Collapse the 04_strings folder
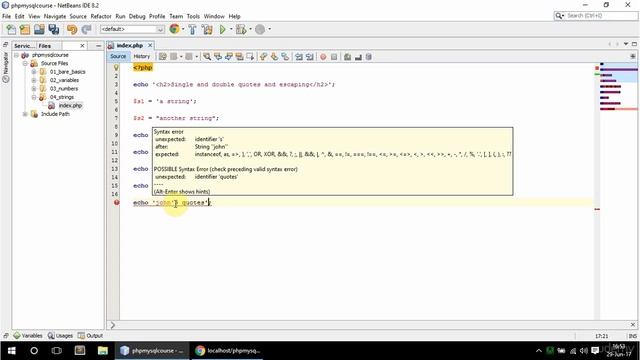This screenshot has height=360, width=640. coord(34,97)
